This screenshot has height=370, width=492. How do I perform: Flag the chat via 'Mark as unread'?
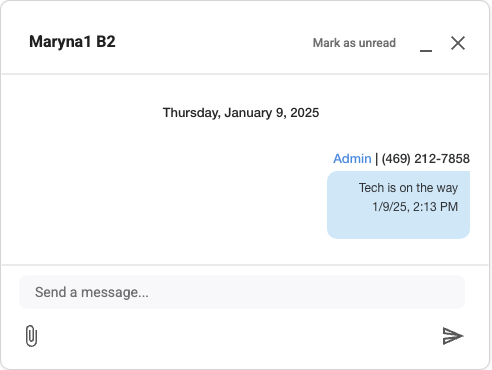(354, 43)
